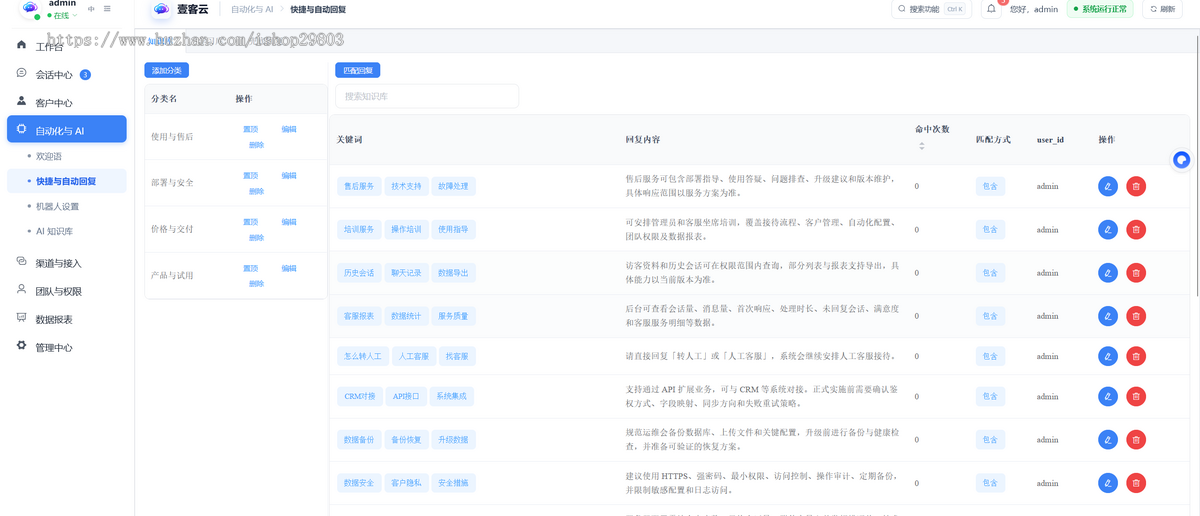This screenshot has height=516, width=1200.
Task: Click the 服务质量 keyword tag
Action: tap(453, 316)
